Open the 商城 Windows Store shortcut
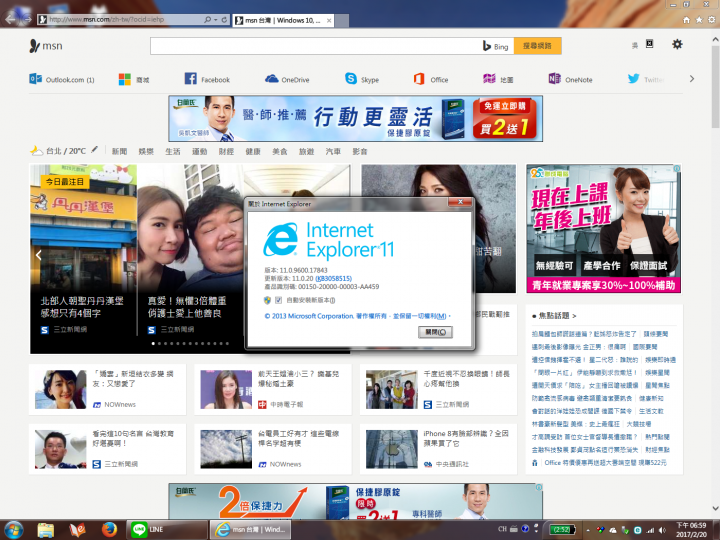This screenshot has height=540, width=720. click(x=134, y=79)
